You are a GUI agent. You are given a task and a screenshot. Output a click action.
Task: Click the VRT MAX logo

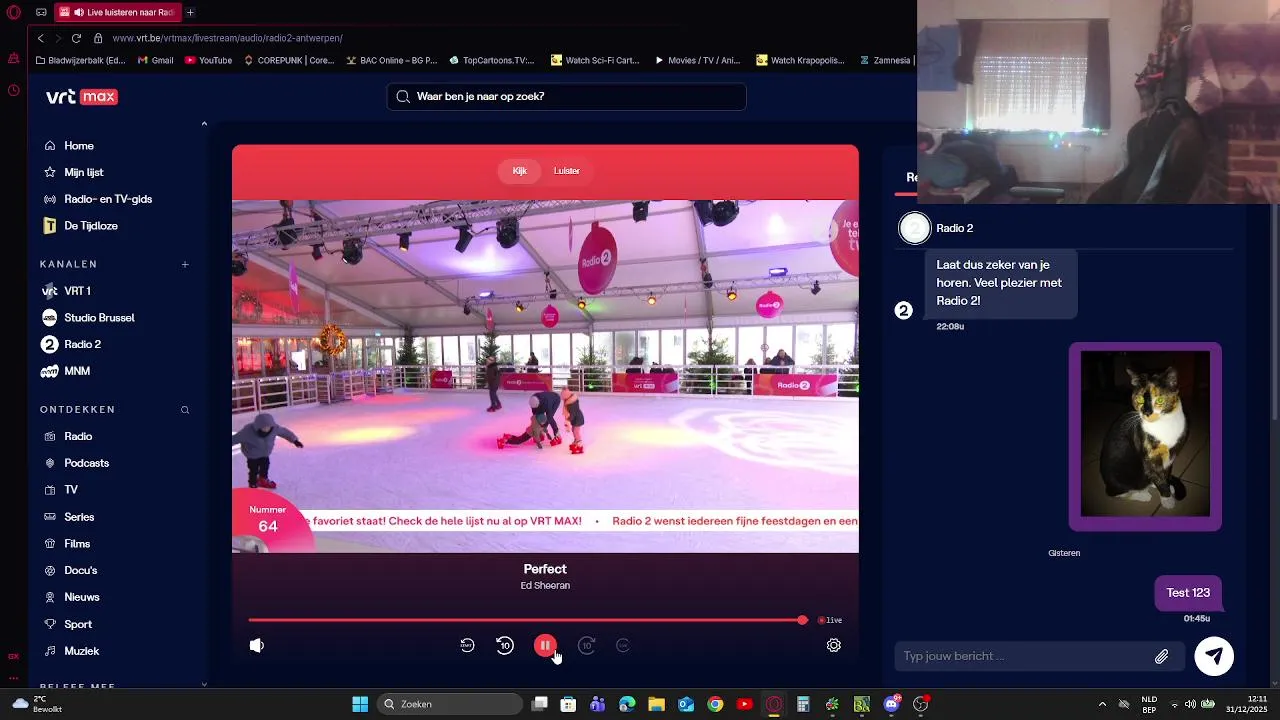pos(81,97)
